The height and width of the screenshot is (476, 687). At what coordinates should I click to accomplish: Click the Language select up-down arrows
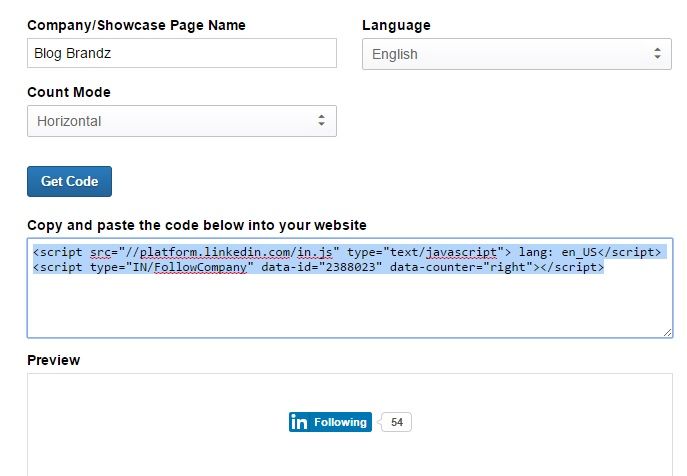pyautogui.click(x=657, y=54)
